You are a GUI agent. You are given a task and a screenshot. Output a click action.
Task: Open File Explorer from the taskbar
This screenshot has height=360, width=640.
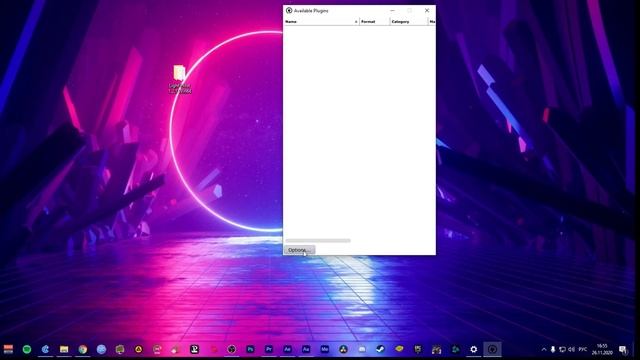pyautogui.click(x=64, y=349)
